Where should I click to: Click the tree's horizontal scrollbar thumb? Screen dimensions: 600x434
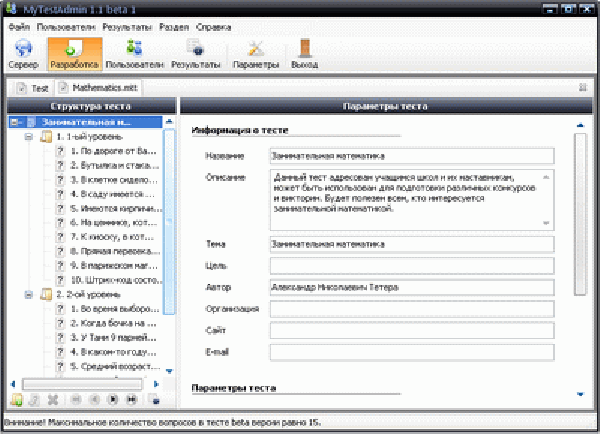pos(82,384)
